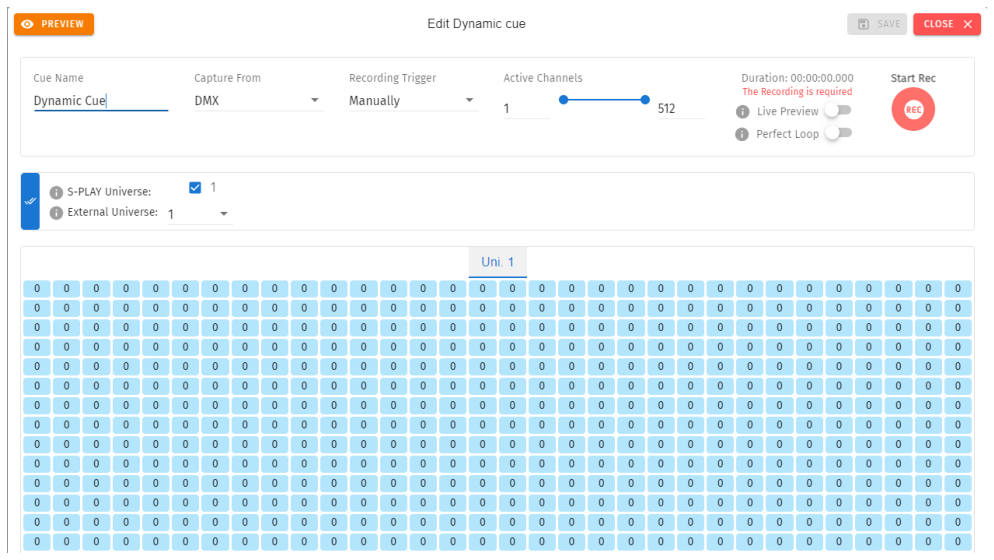Click the blue select-all double-check icon
The image size is (994, 560).
[x=30, y=201]
